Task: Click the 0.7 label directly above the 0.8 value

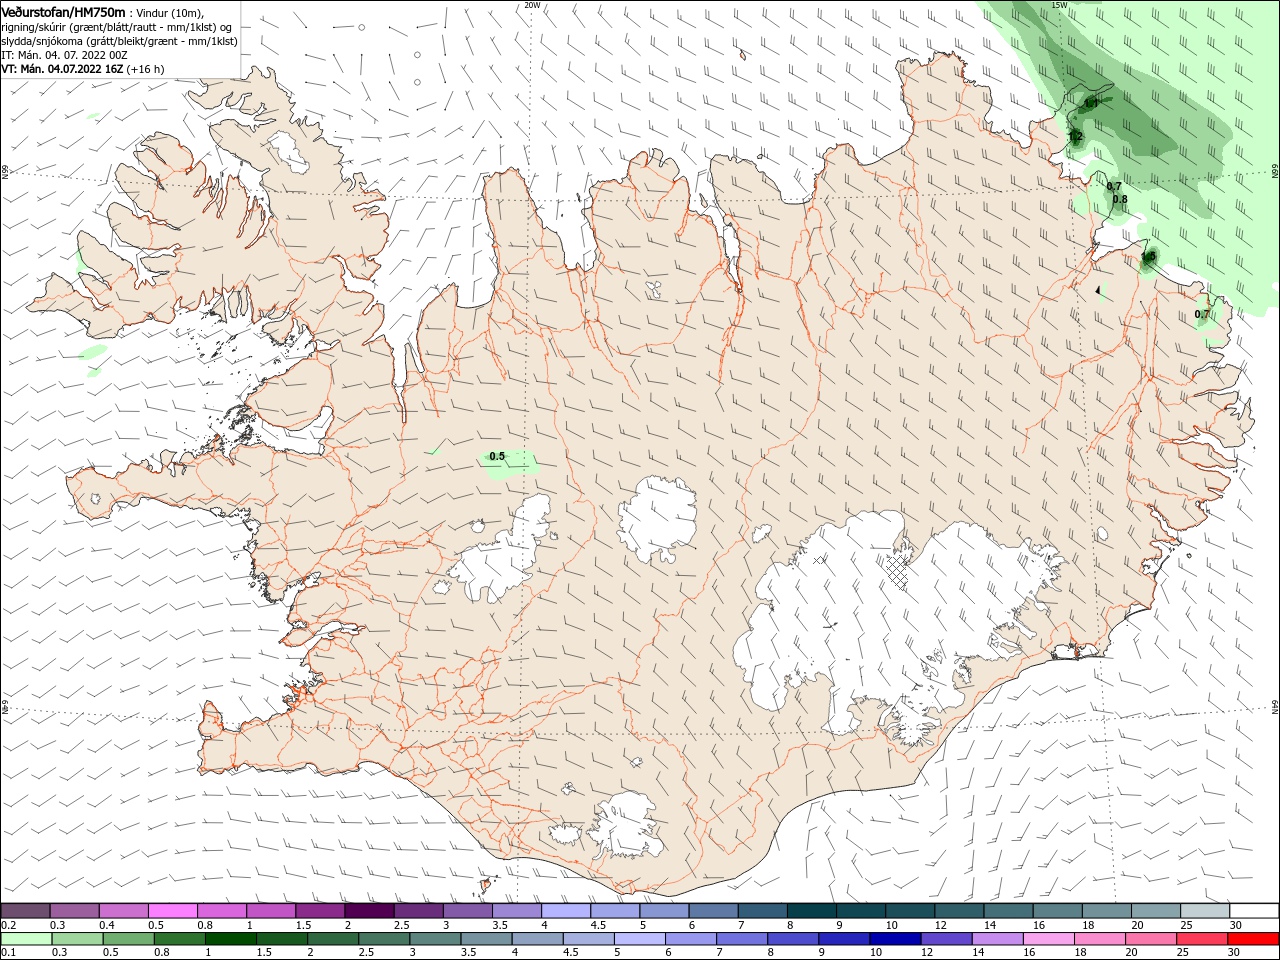Action: (1114, 186)
